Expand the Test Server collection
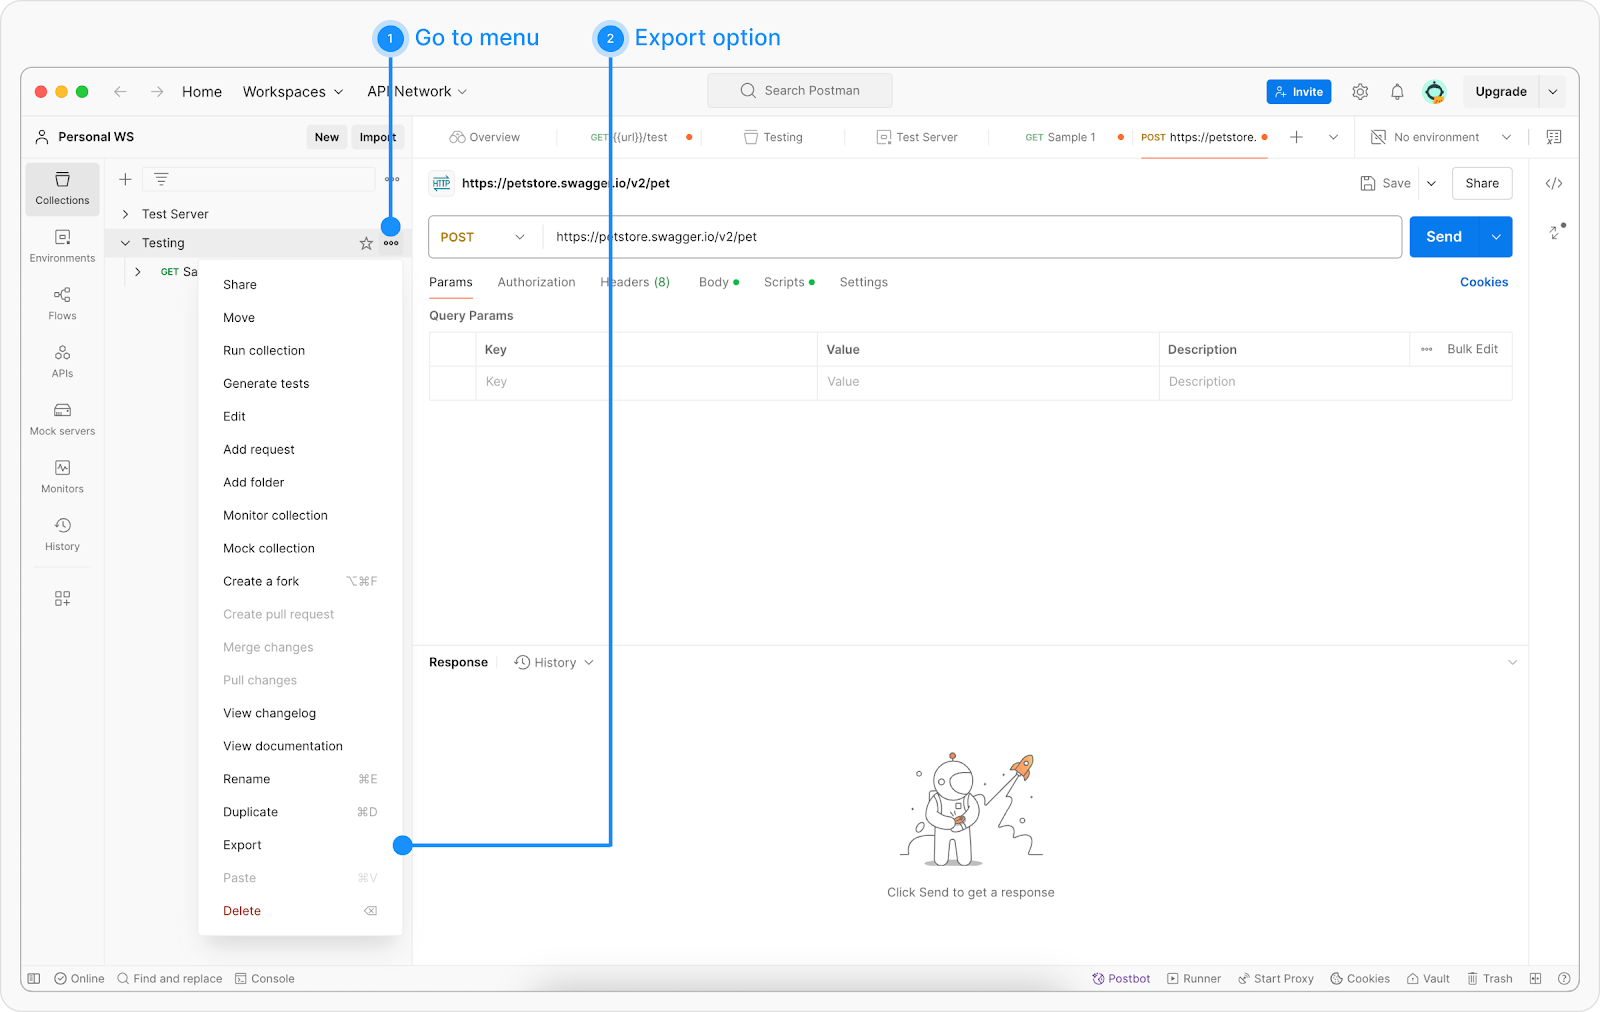Viewport: 1600px width, 1012px height. (x=125, y=214)
